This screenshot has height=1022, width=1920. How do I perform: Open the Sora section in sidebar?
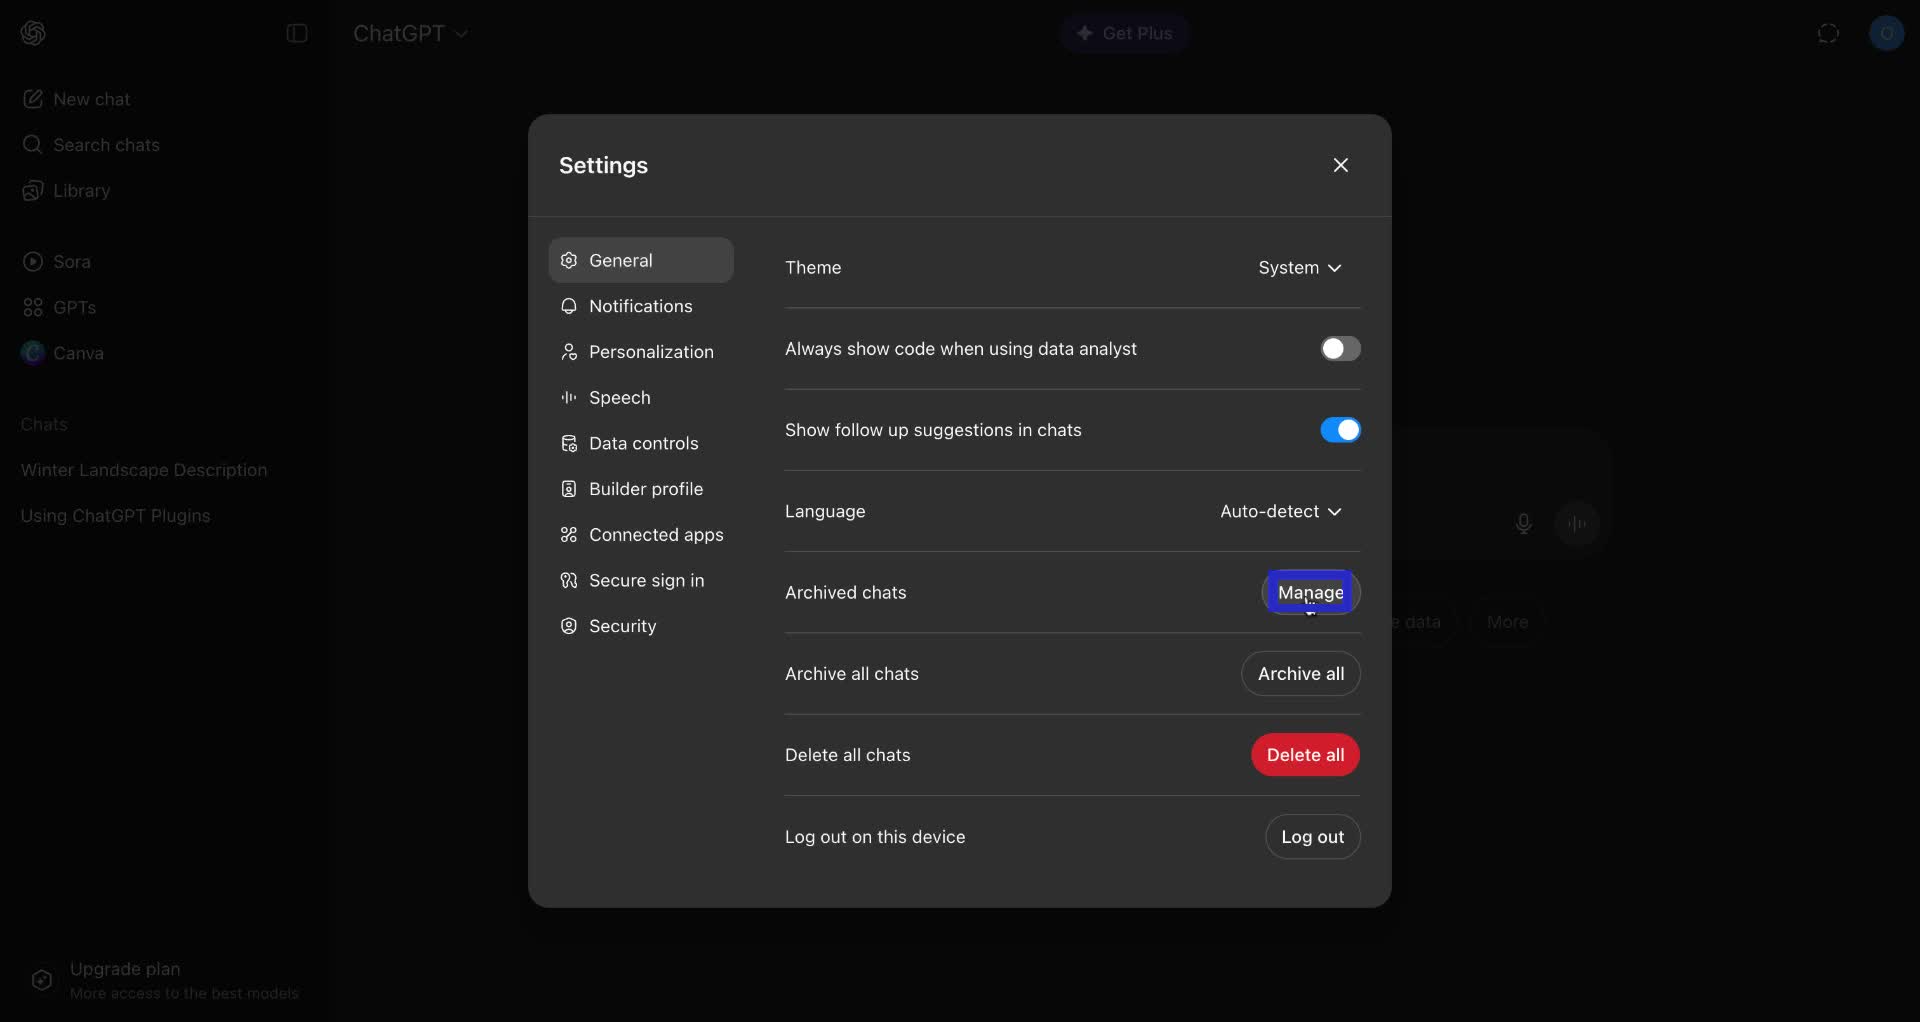[71, 261]
